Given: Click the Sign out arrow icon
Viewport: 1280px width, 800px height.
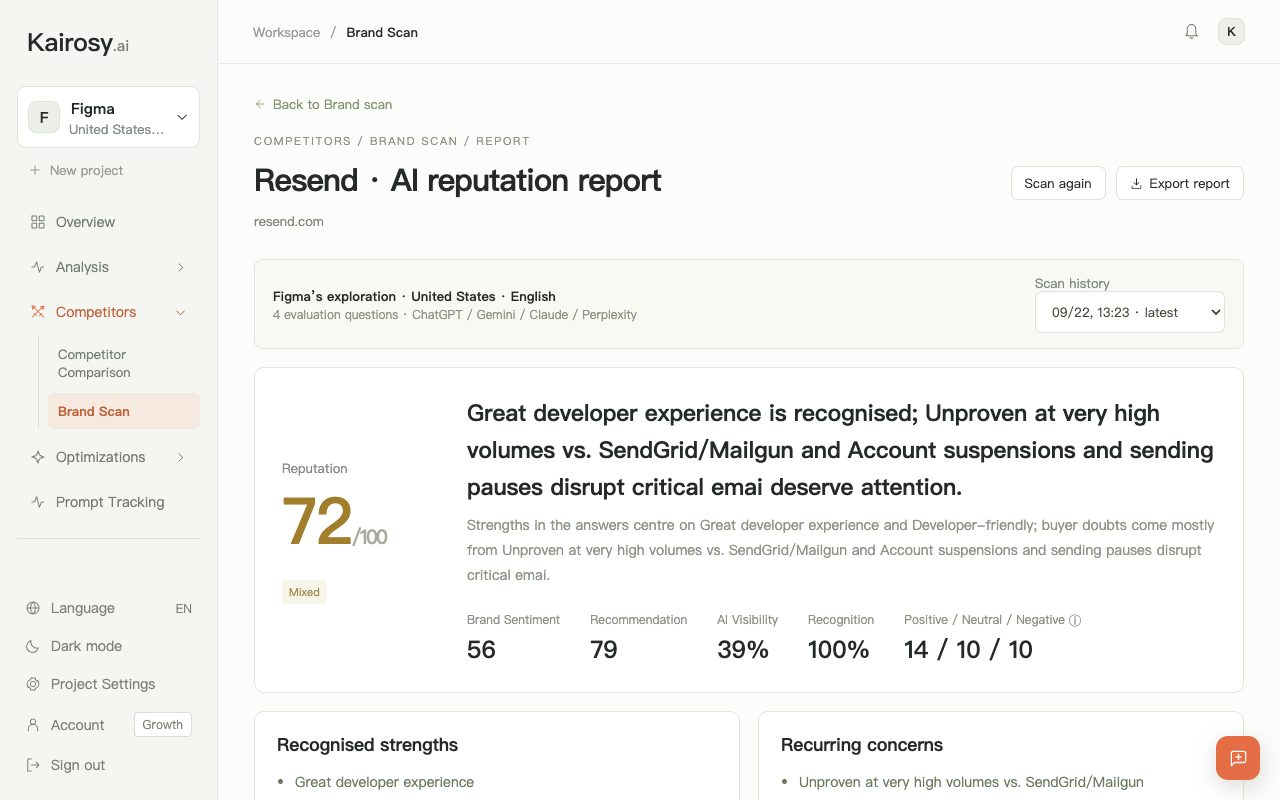Looking at the screenshot, I should (33, 765).
